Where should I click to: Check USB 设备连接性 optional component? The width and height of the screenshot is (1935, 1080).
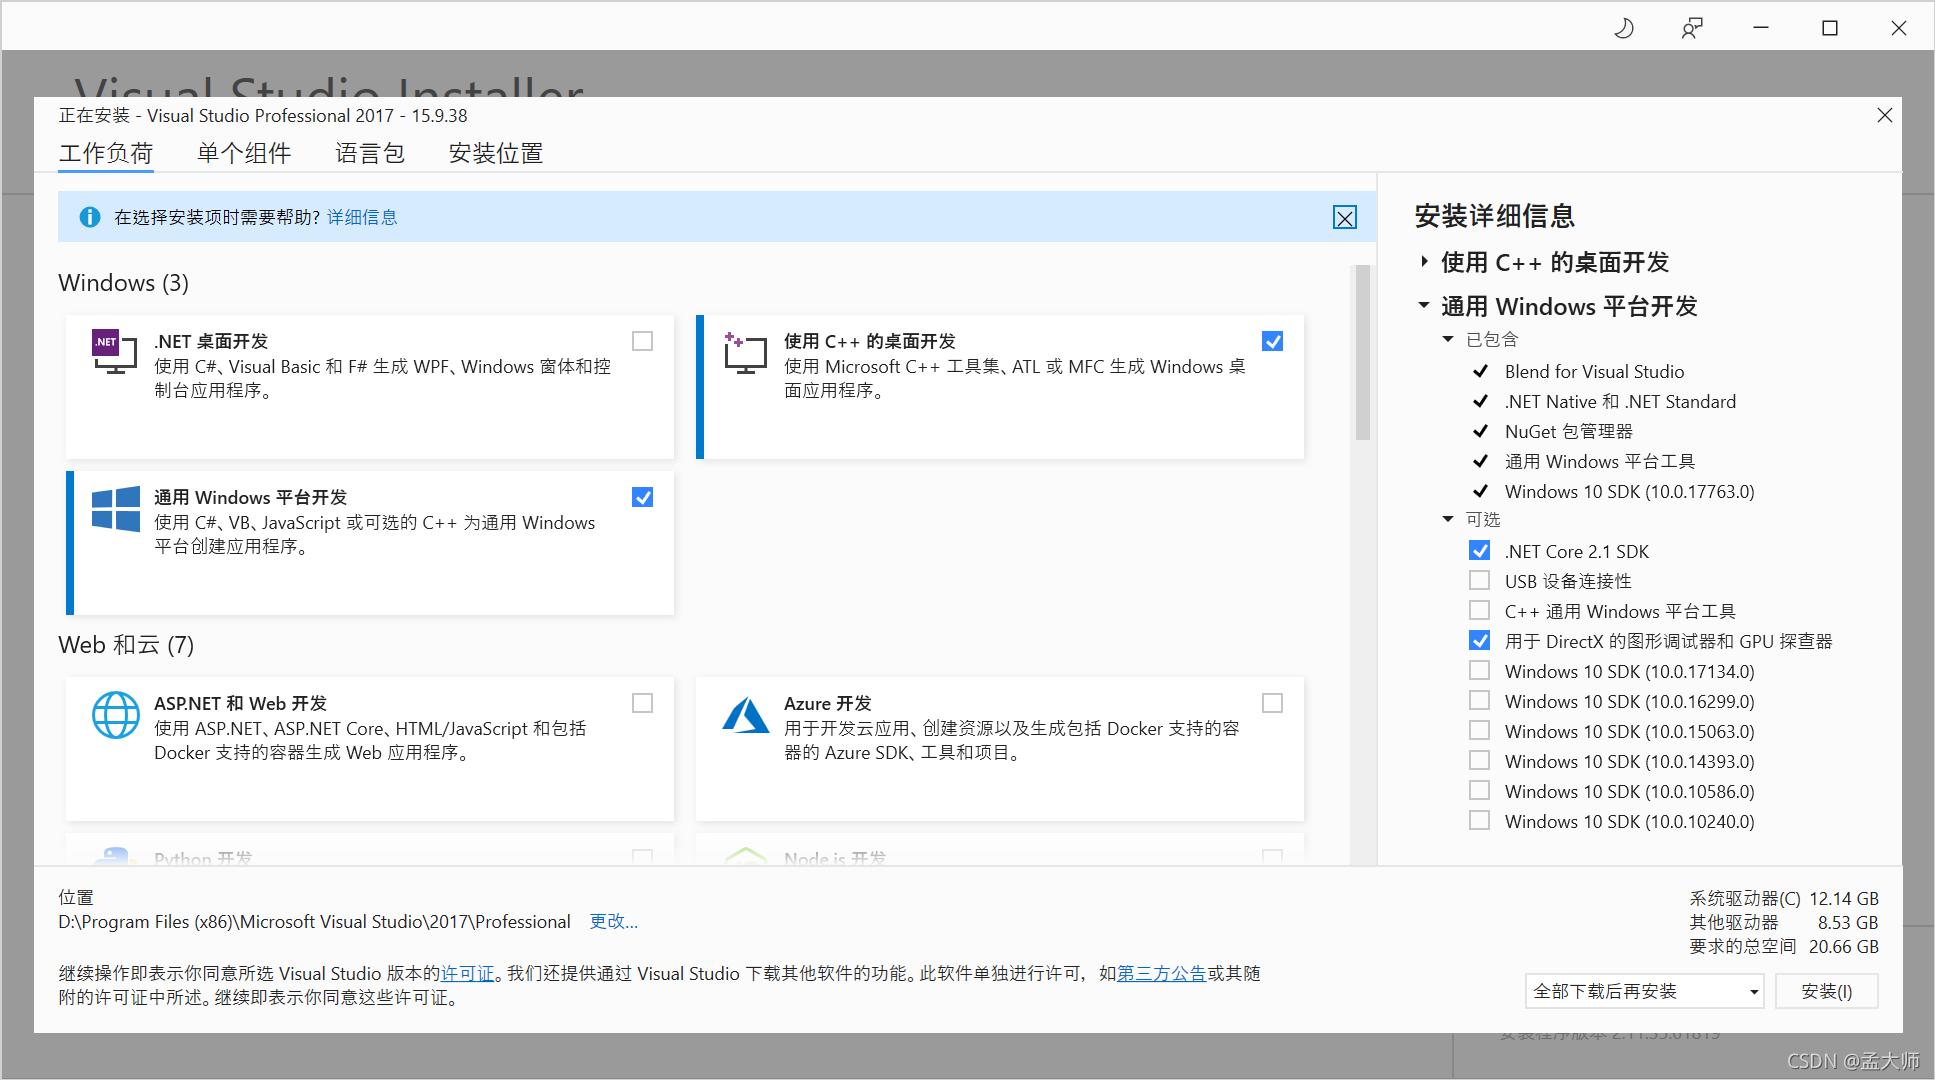1480,581
